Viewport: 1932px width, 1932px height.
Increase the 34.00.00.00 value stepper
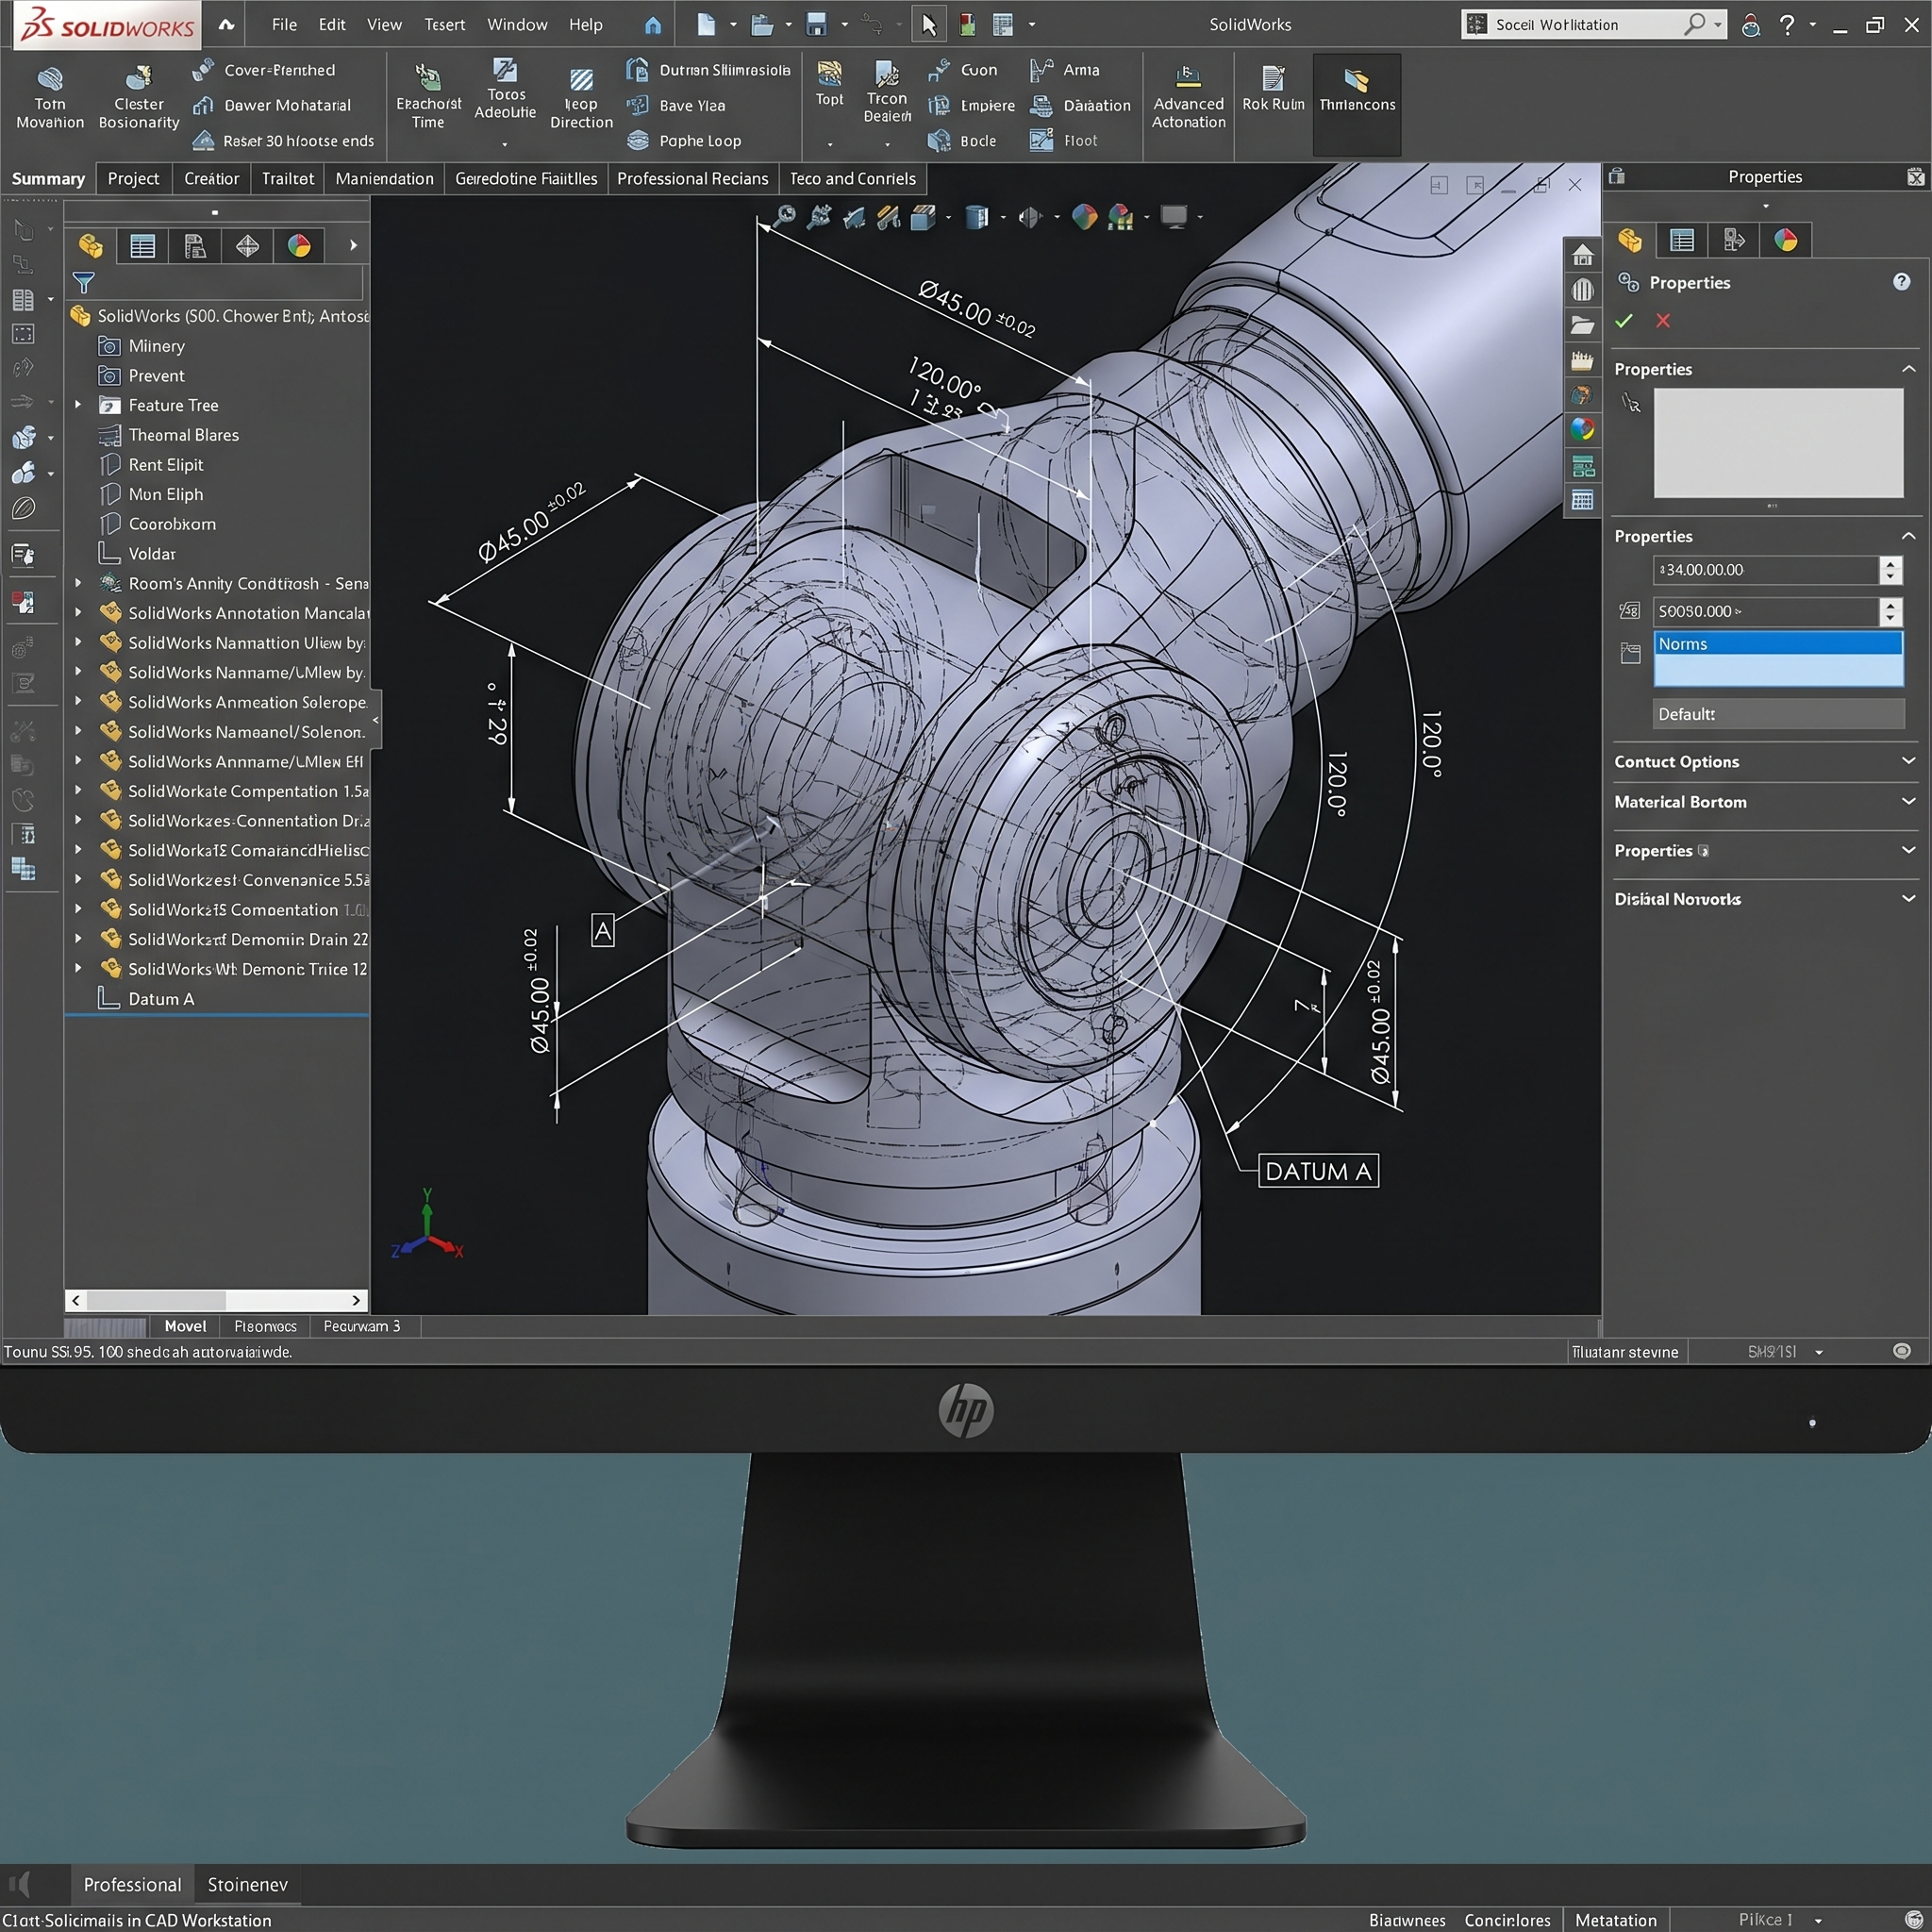(1890, 563)
